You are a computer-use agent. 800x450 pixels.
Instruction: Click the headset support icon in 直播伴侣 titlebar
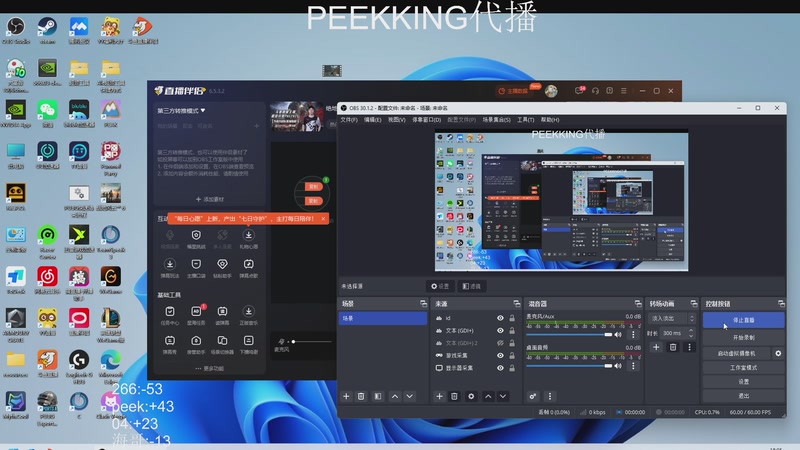[595, 91]
